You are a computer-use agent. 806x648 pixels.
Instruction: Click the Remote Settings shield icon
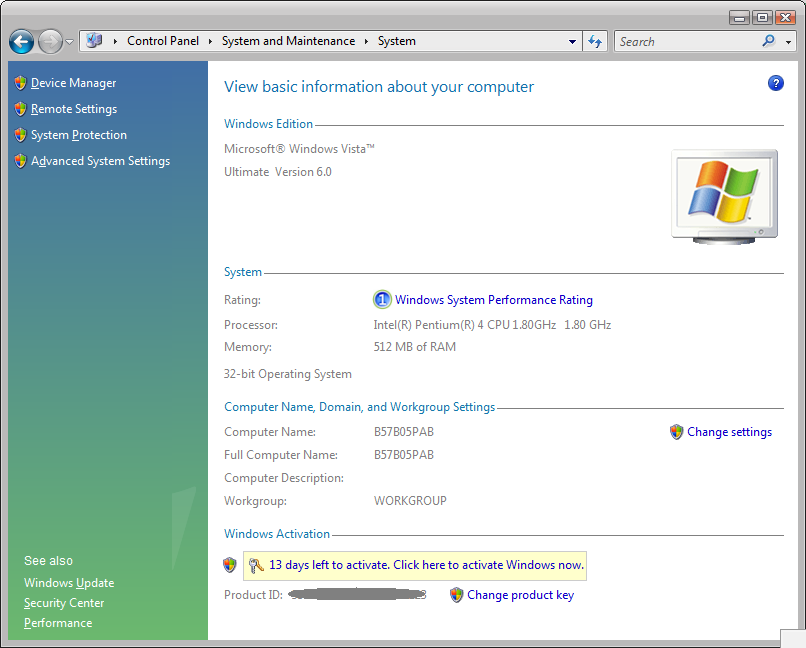[21, 109]
